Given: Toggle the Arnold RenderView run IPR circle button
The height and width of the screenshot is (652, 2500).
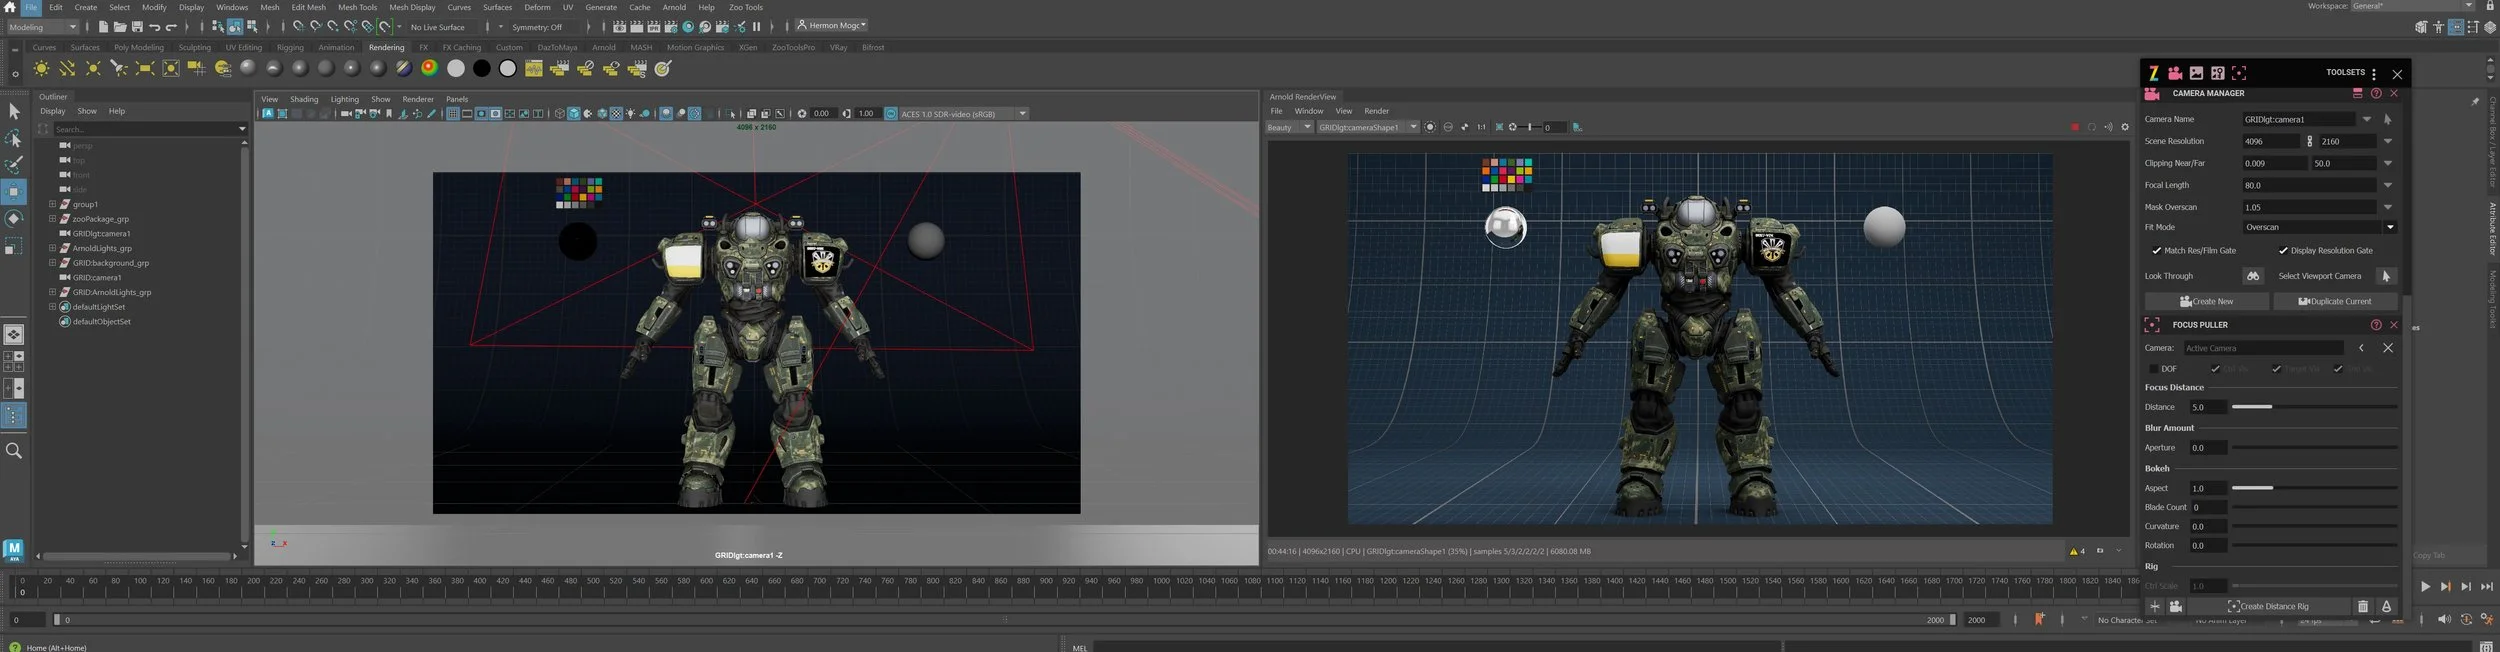Looking at the screenshot, I should click(x=1430, y=127).
